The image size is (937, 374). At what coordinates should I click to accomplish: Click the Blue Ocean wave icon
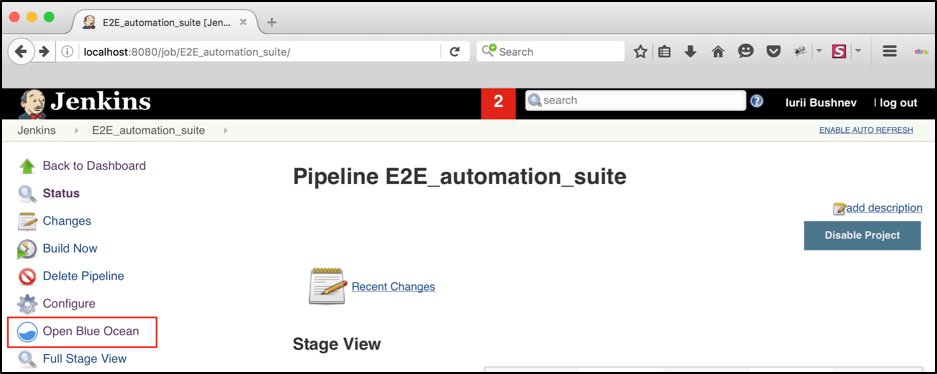(27, 332)
